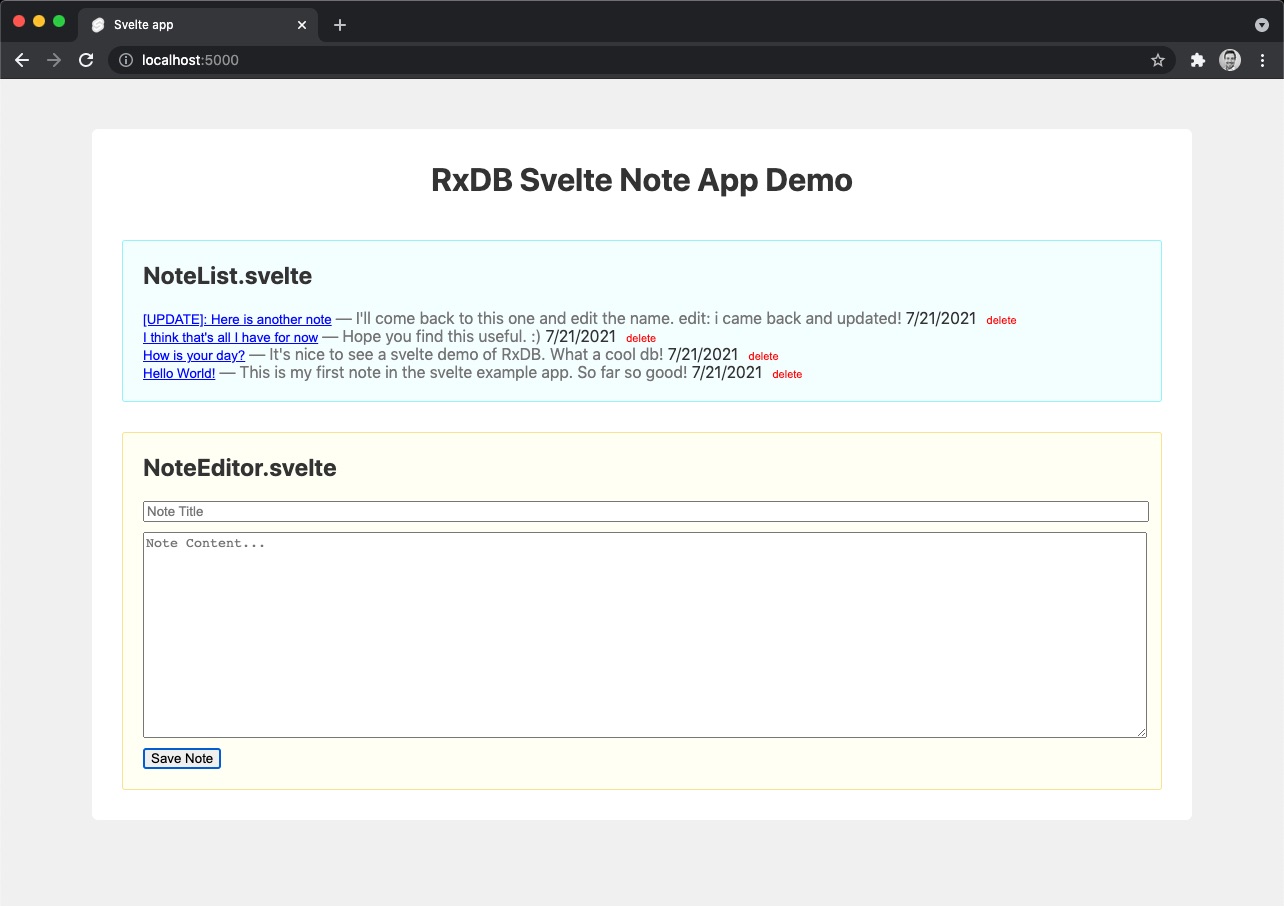
Task: Open the tab search dropdown arrow
Action: pos(1262,25)
